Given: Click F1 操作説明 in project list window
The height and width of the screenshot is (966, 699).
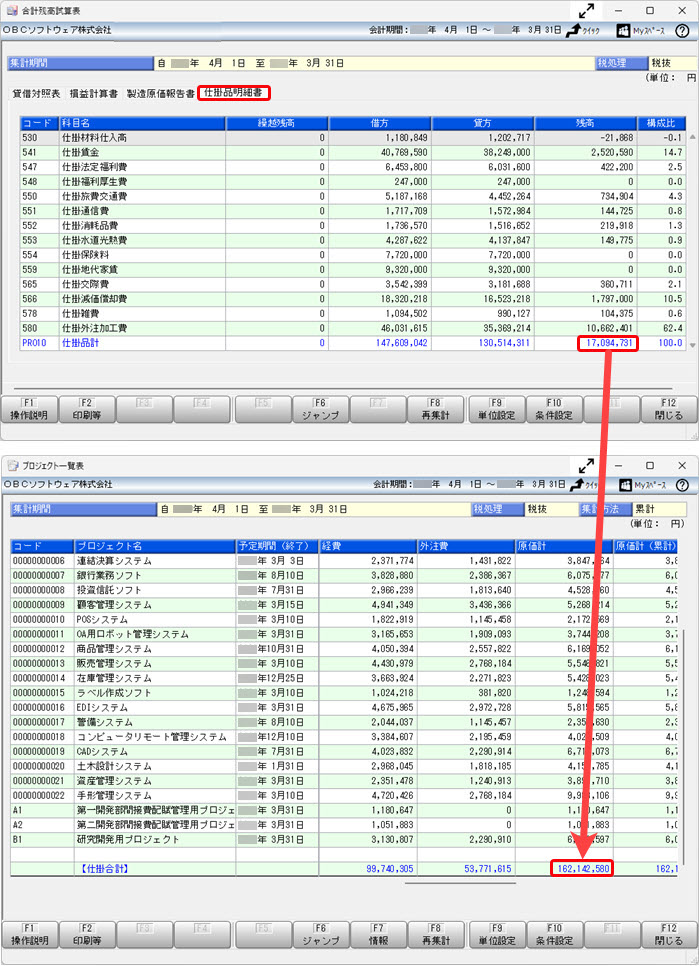Looking at the screenshot, I should coord(29,935).
